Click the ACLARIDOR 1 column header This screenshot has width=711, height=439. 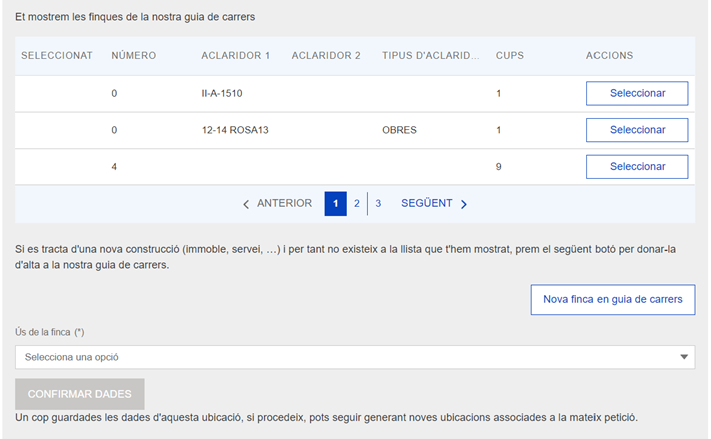point(236,56)
